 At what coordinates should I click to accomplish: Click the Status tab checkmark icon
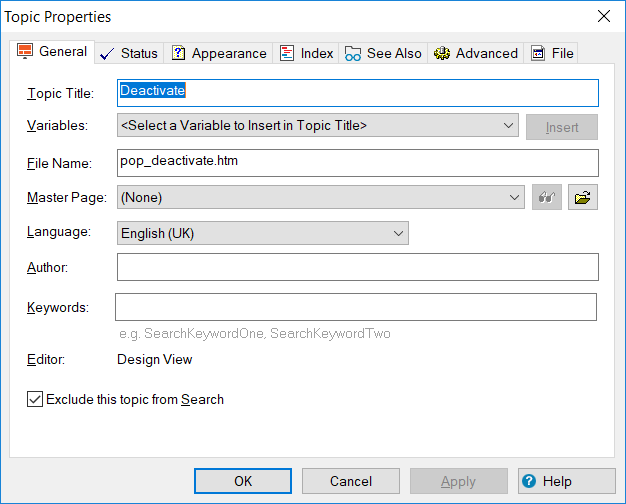(x=107, y=54)
